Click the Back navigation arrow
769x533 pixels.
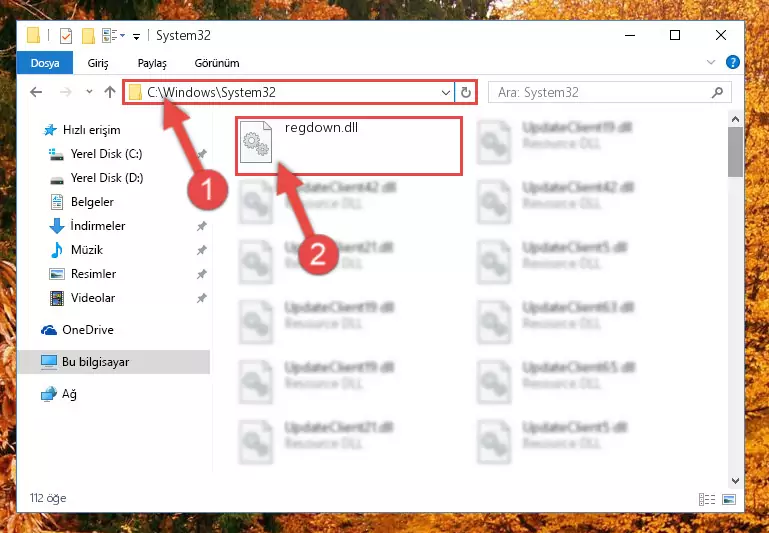[x=36, y=92]
